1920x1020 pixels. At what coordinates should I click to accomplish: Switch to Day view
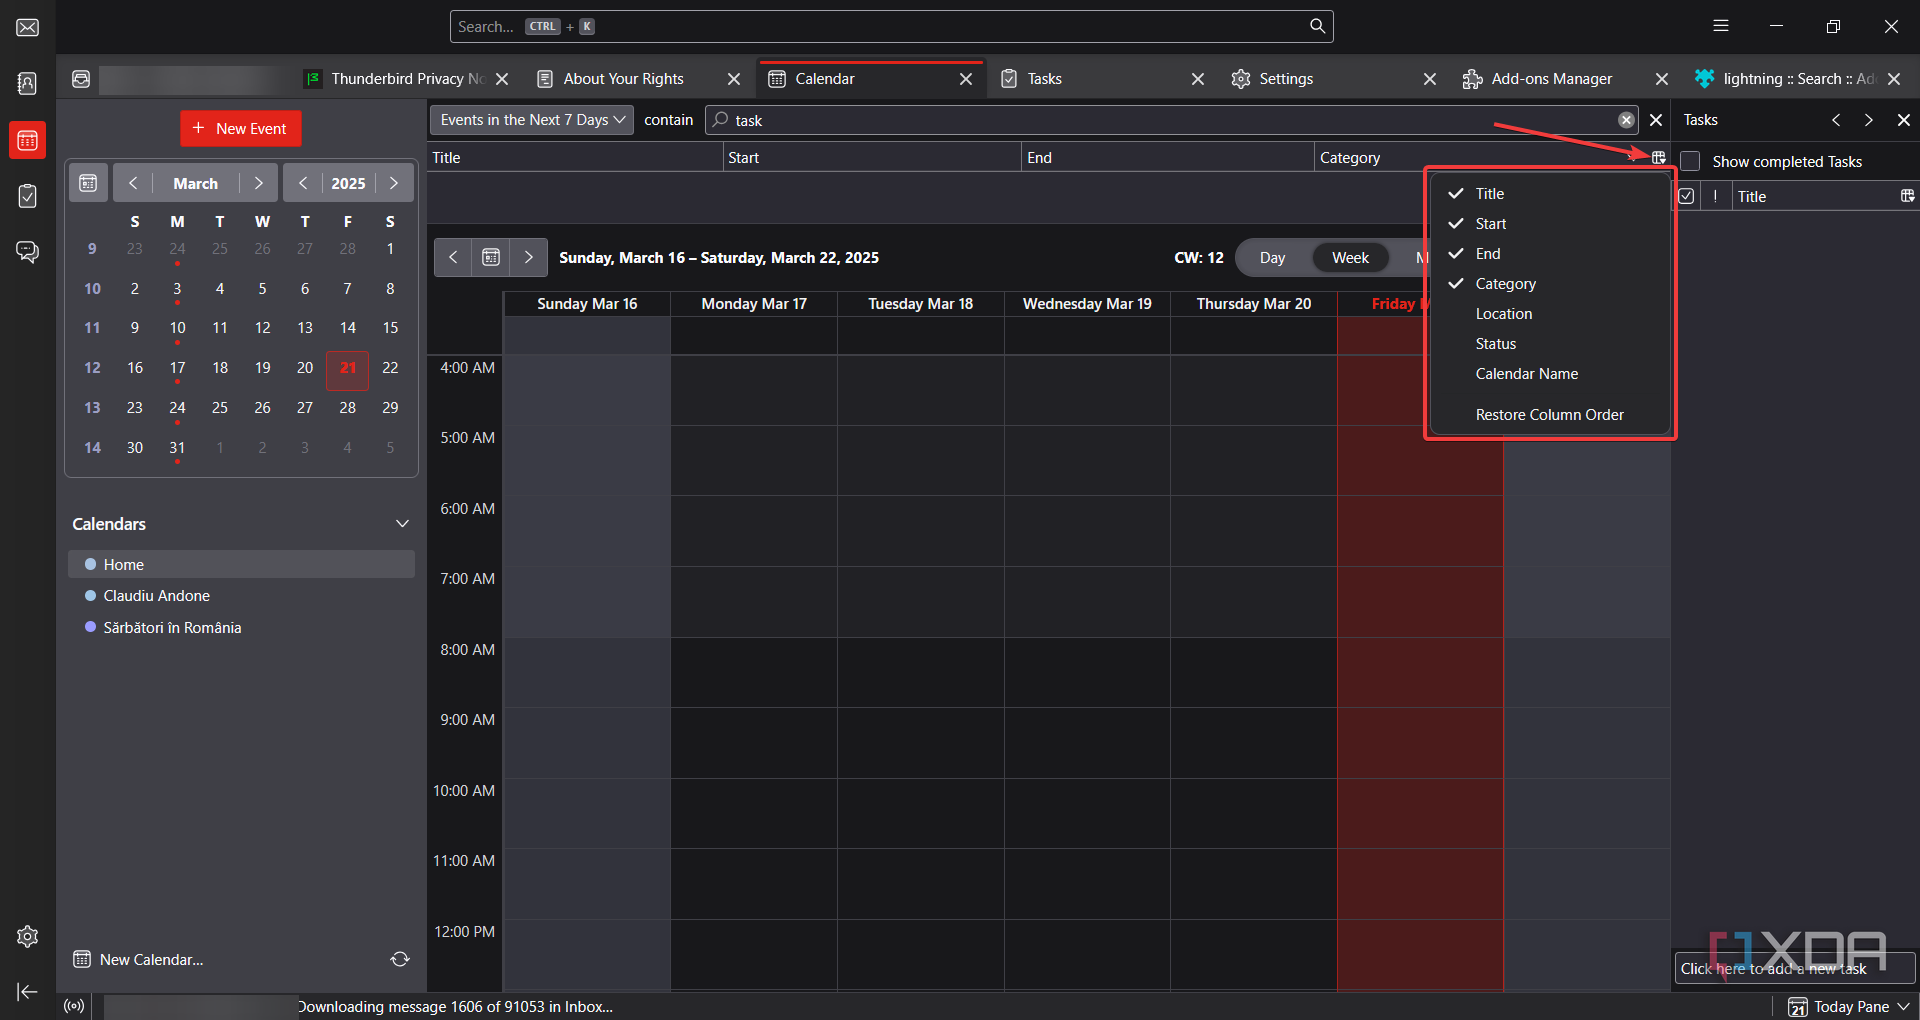1272,258
